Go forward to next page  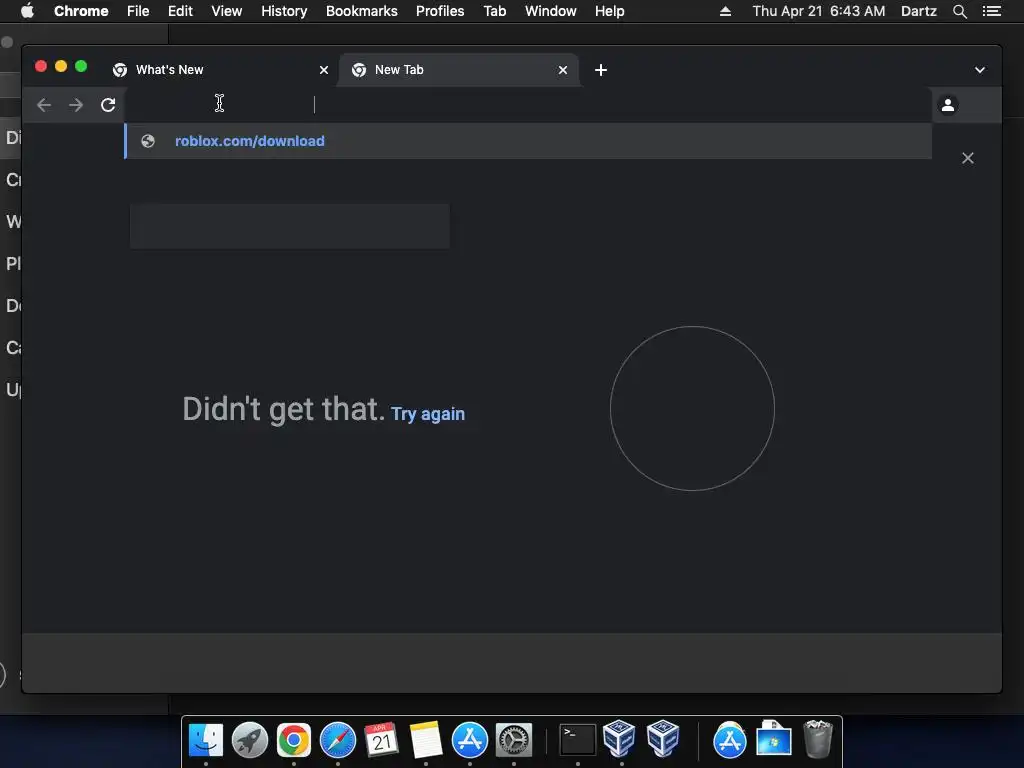76,104
